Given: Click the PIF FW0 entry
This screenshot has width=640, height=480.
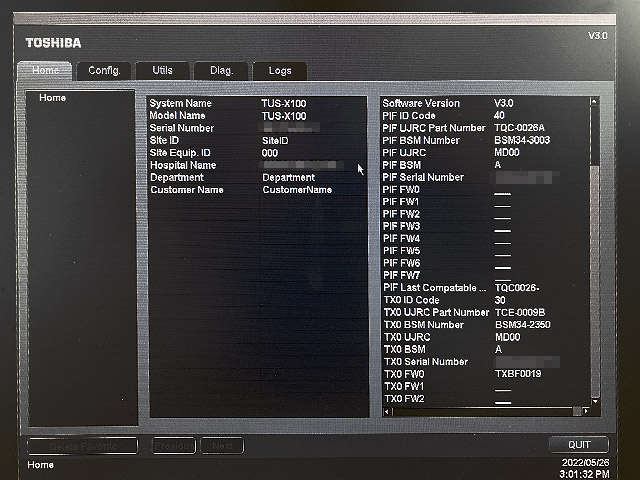Looking at the screenshot, I should pyautogui.click(x=486, y=189).
